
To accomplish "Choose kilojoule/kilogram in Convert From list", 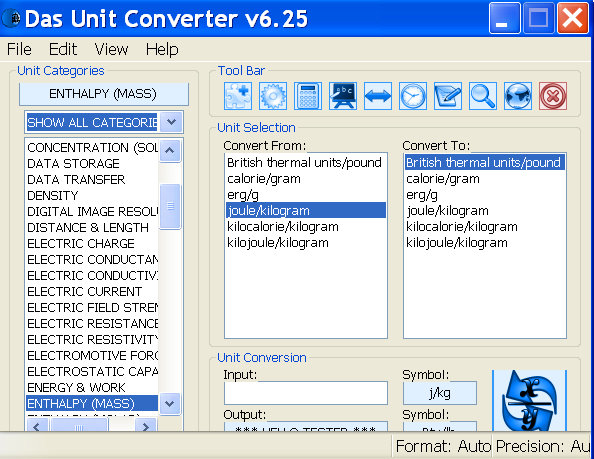I will [x=306, y=243].
